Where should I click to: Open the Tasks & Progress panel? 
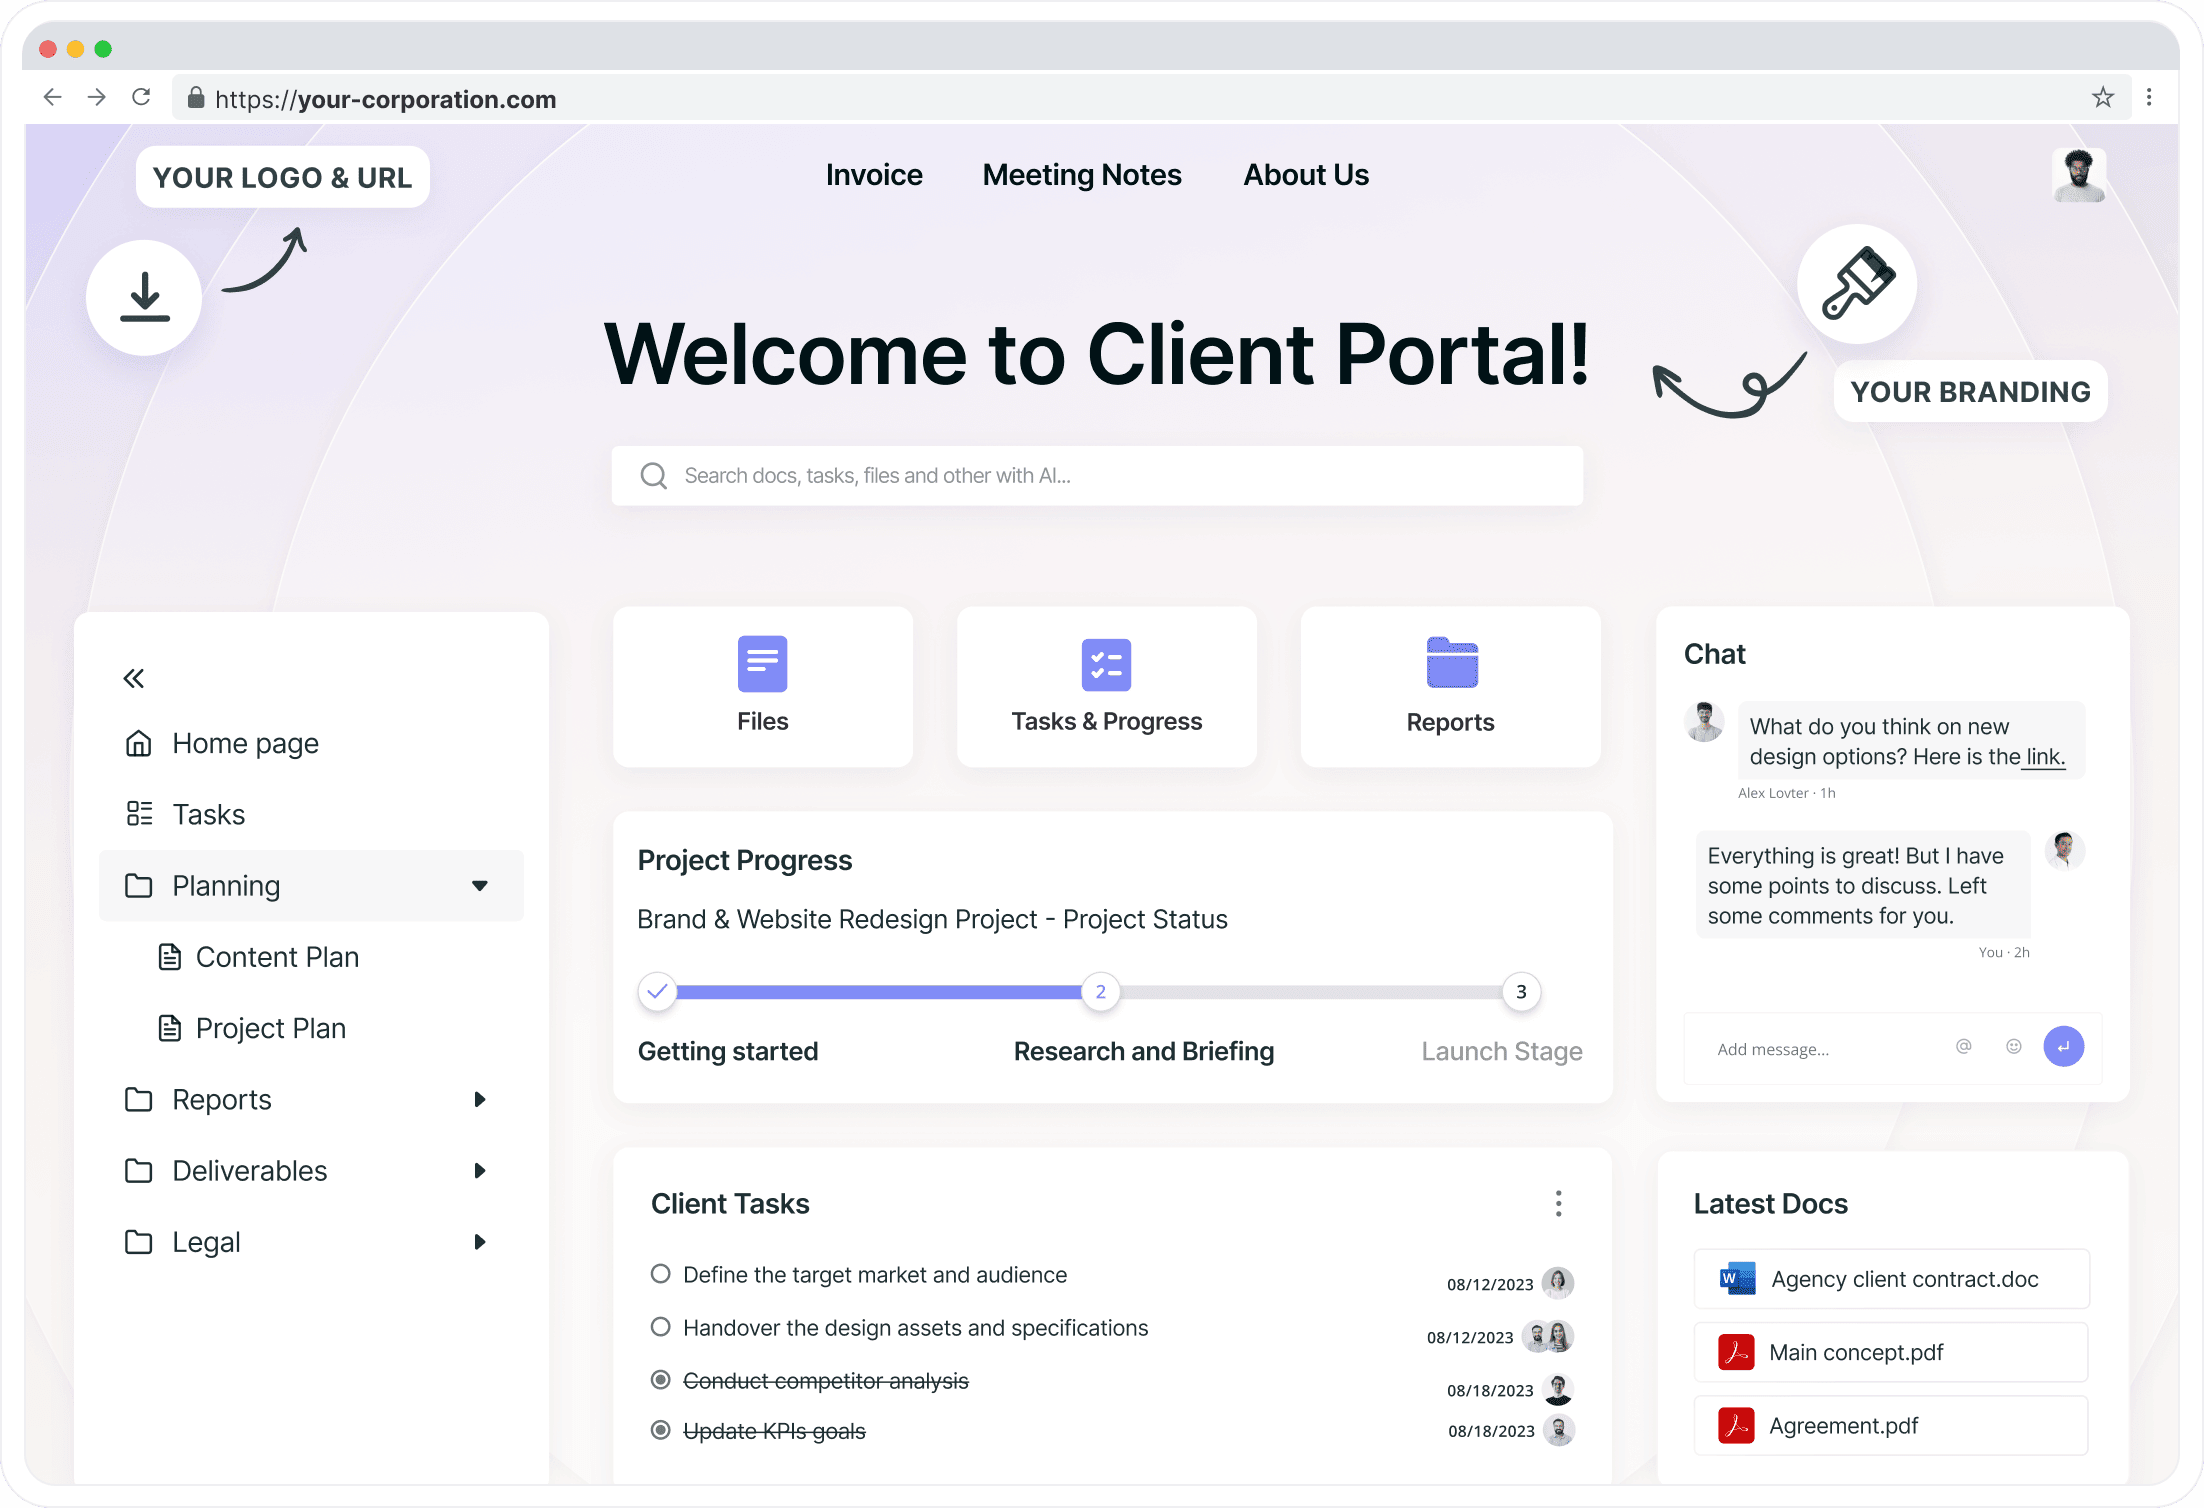tap(1105, 689)
